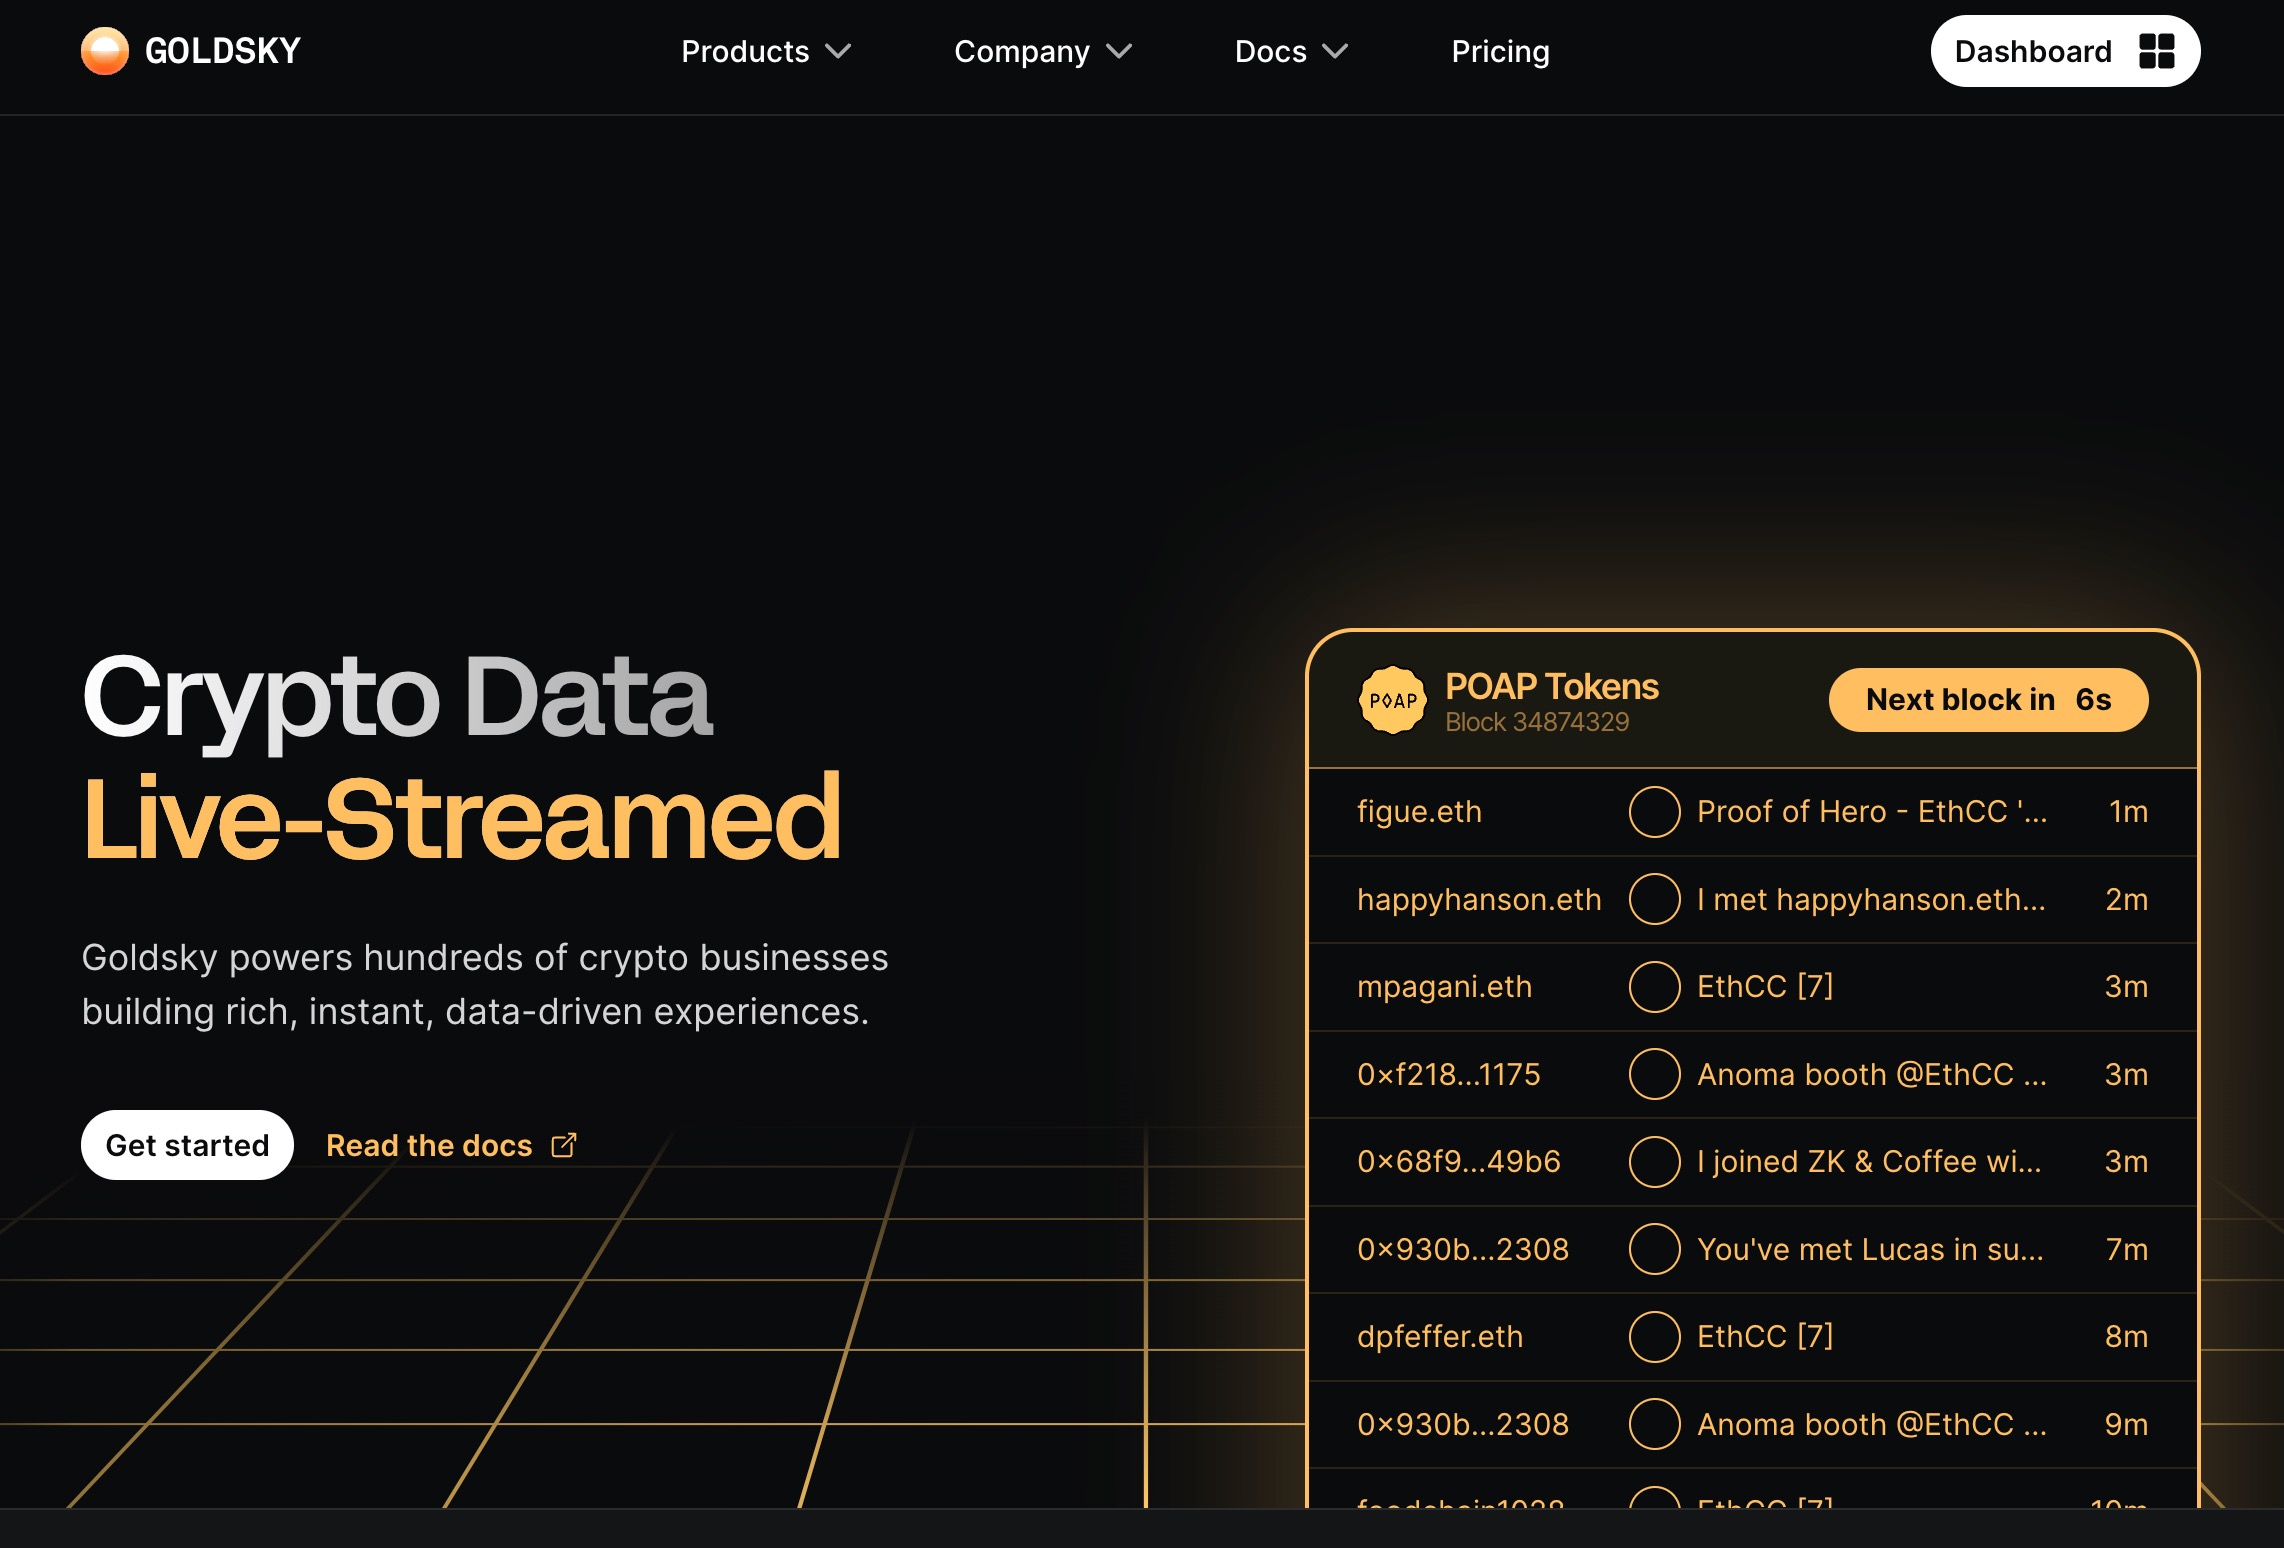Click external link icon beside Read the docs
Screen dimensions: 2284x1548
point(564,1145)
